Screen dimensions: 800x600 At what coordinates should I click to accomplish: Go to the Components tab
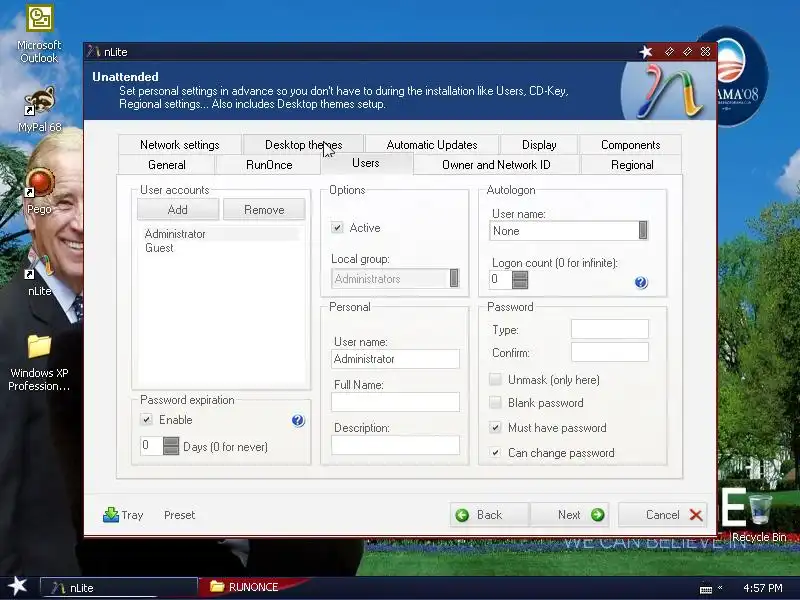pyautogui.click(x=630, y=145)
